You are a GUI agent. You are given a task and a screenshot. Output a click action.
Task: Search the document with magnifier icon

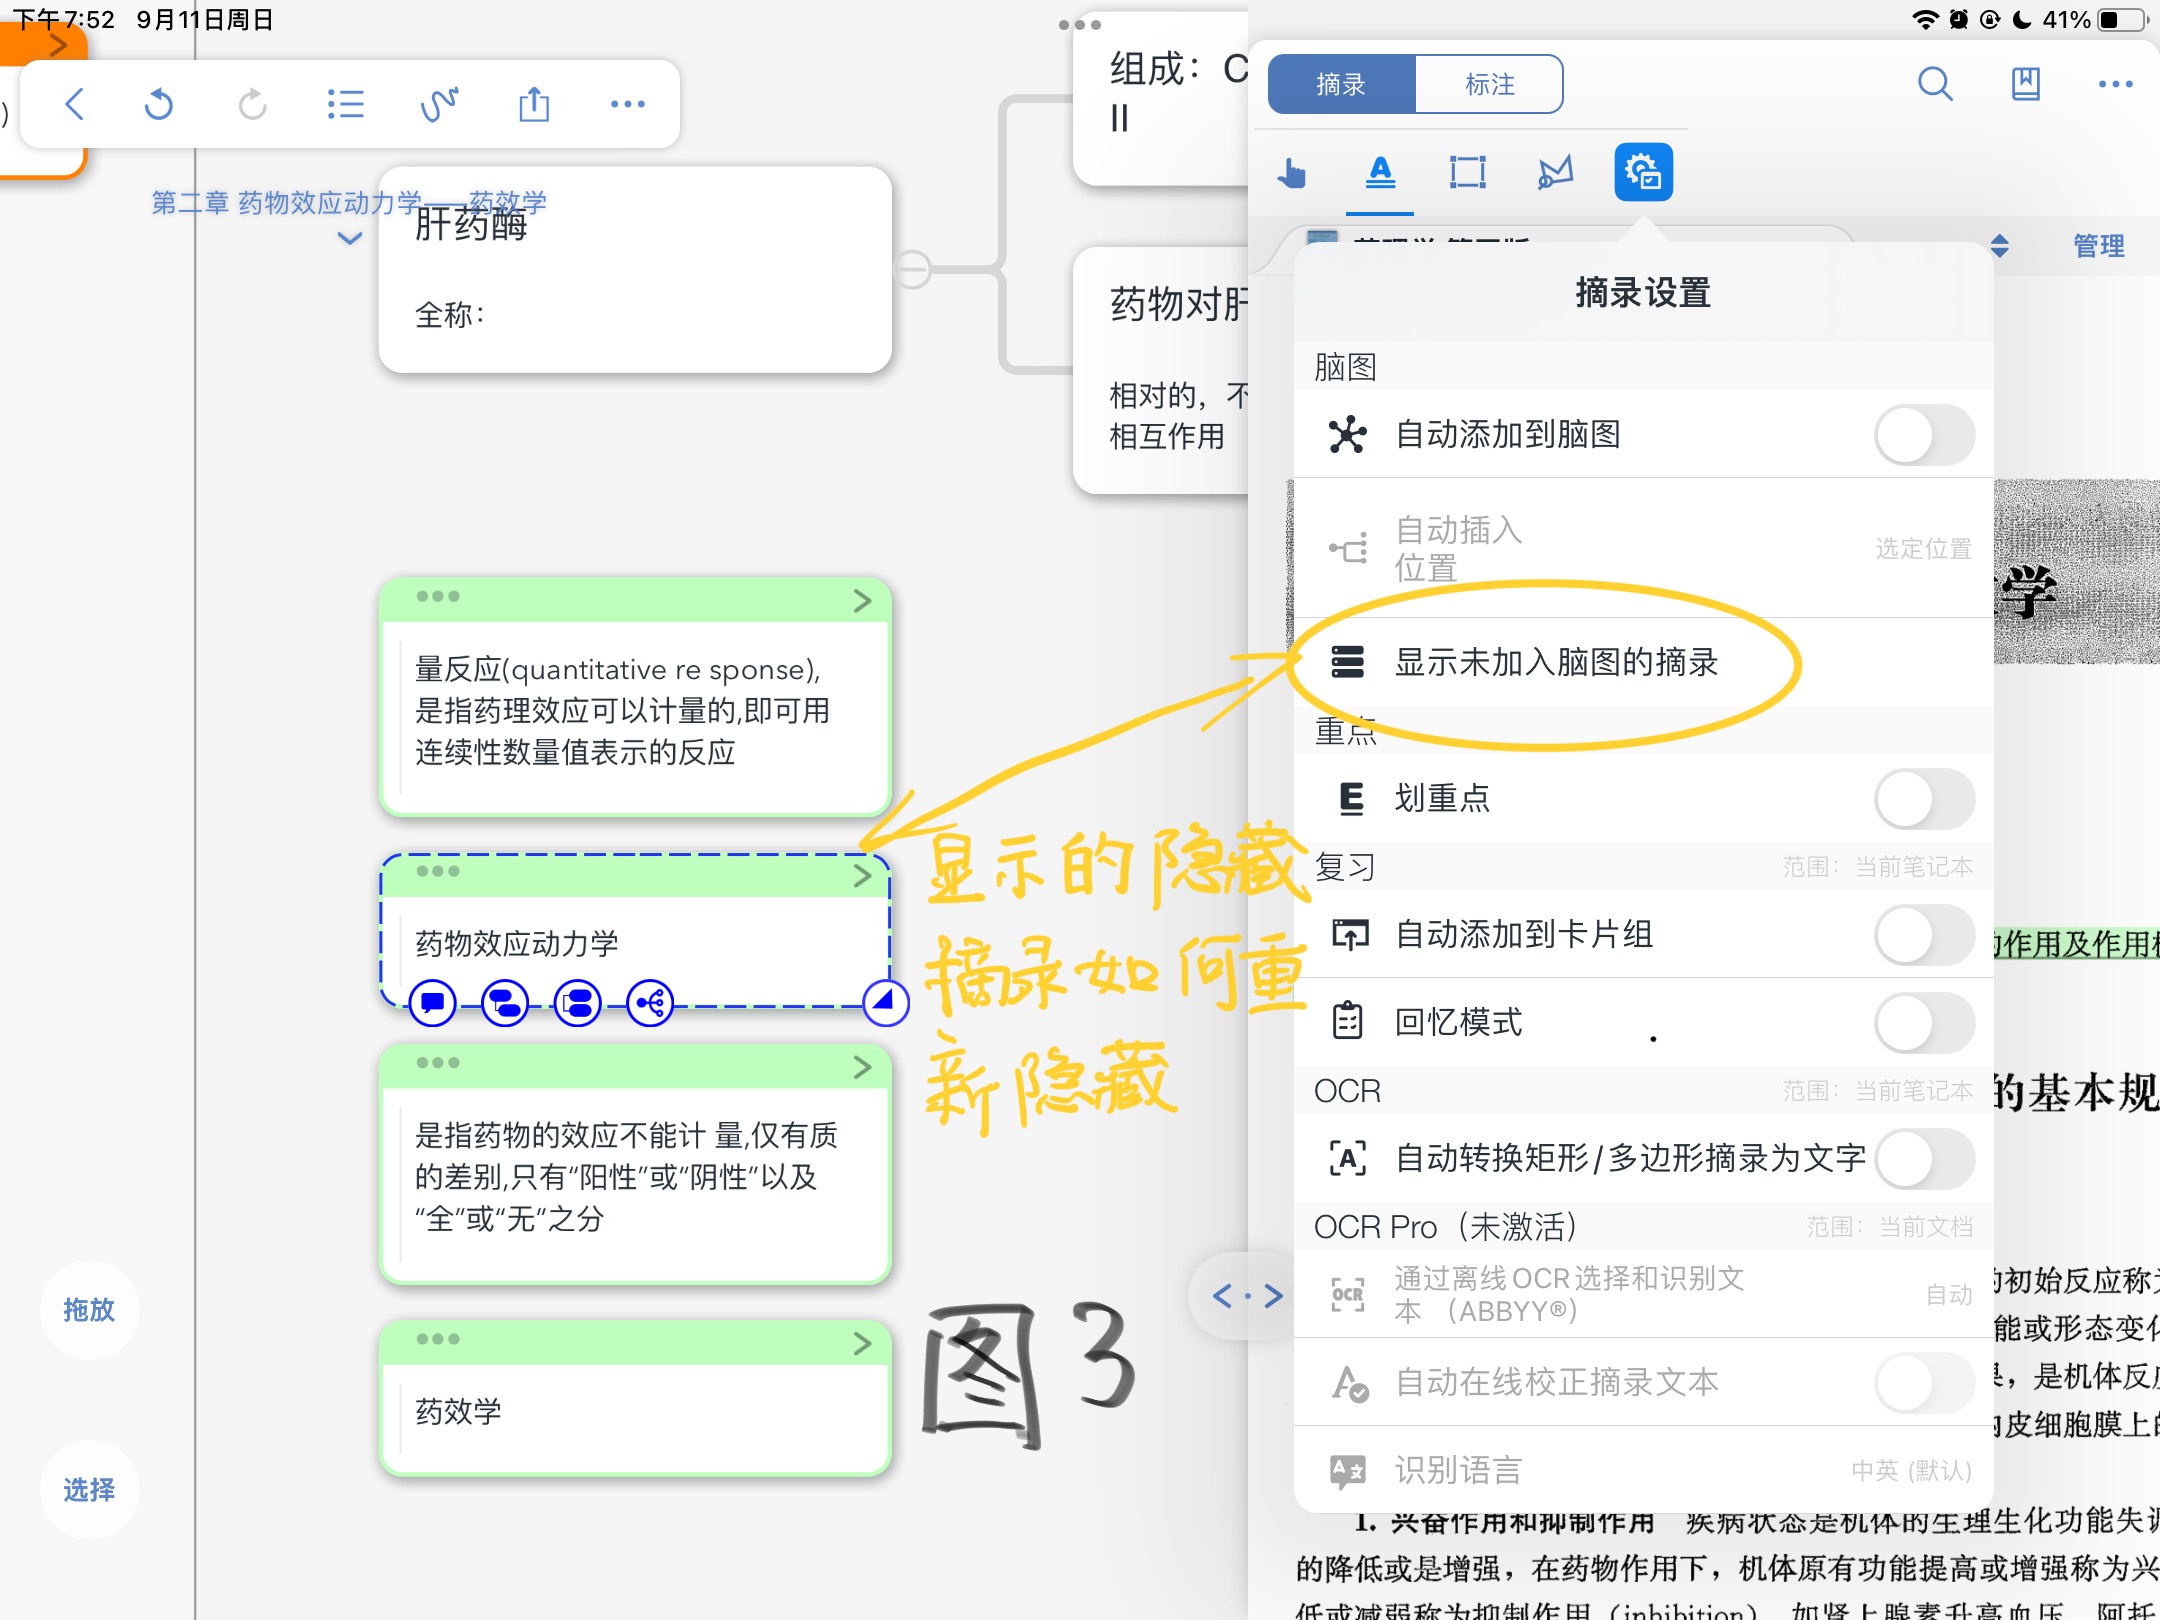point(1935,84)
